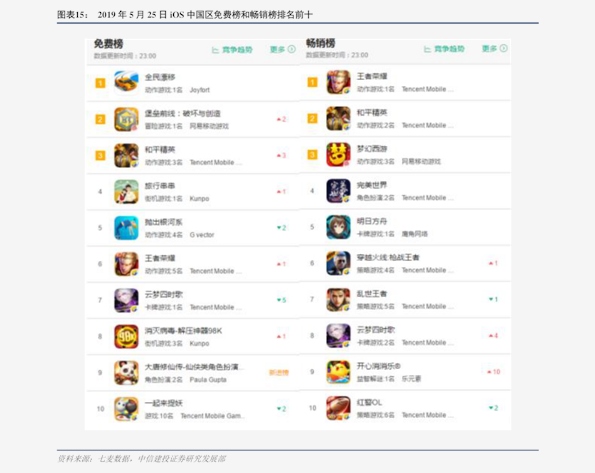Viewport: 595px width, 473px height.
Task: Click the panda icon for 大唐修仙传
Action: point(126,373)
